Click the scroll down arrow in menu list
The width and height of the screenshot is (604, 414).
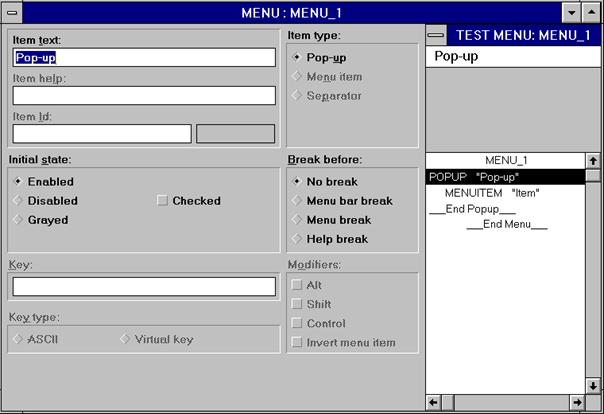pos(592,385)
